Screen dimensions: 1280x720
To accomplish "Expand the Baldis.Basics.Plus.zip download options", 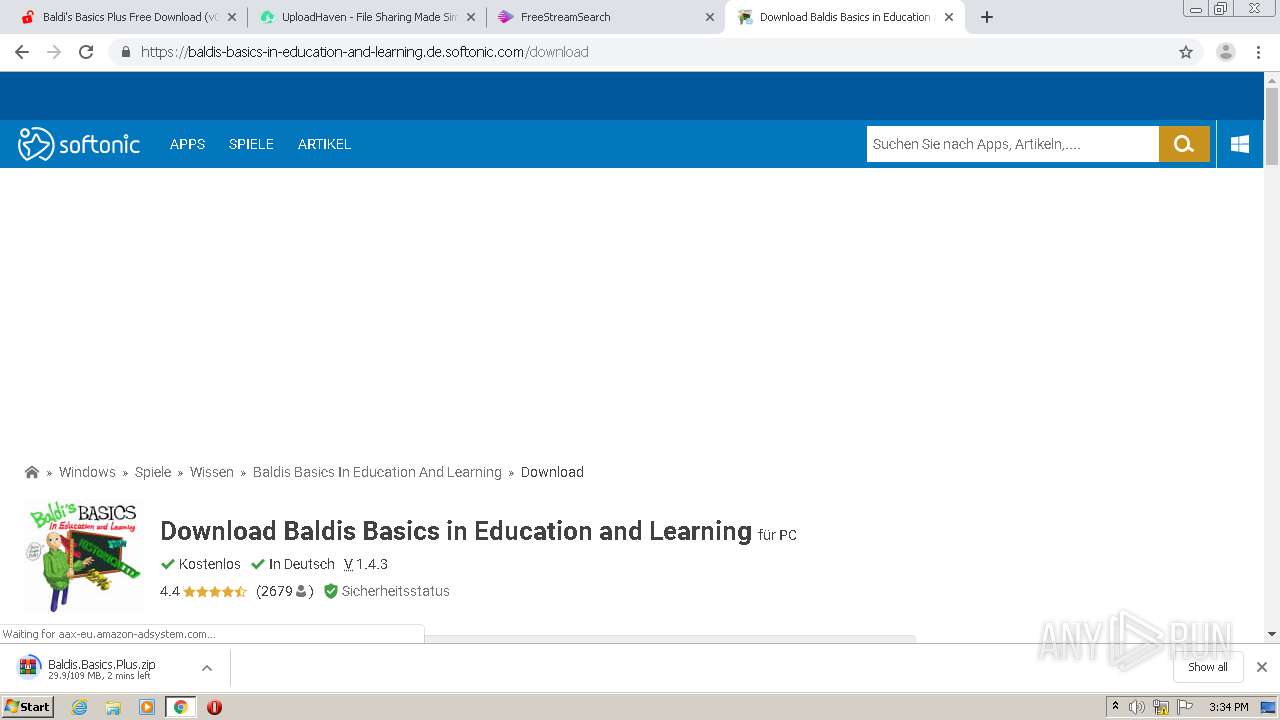I will click(207, 667).
